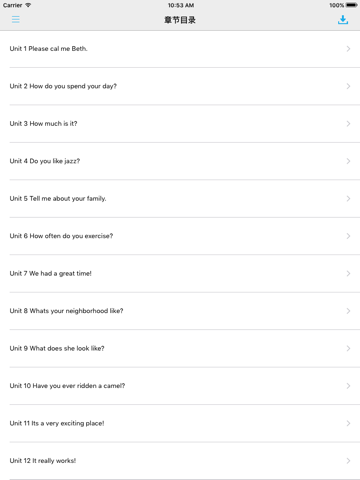Select Unit 4 Do you like jazz
This screenshot has height=480, width=360.
click(x=180, y=161)
